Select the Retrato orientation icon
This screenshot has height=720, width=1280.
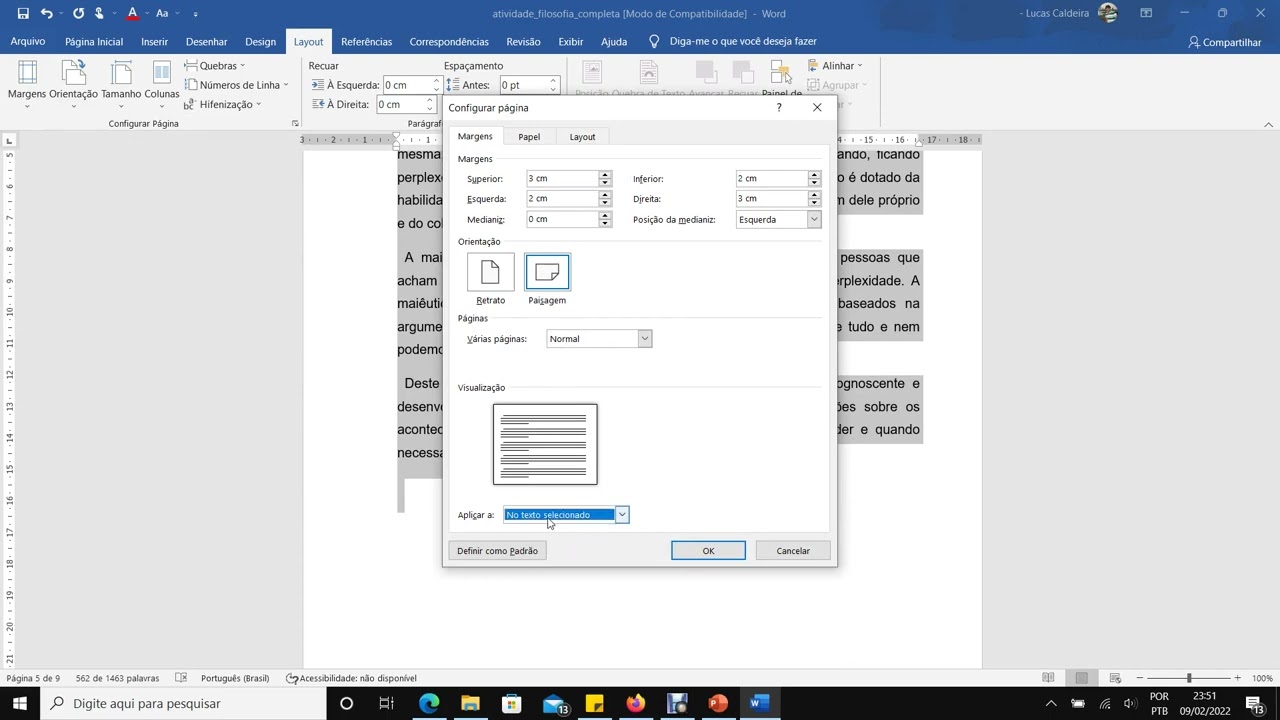pos(490,272)
